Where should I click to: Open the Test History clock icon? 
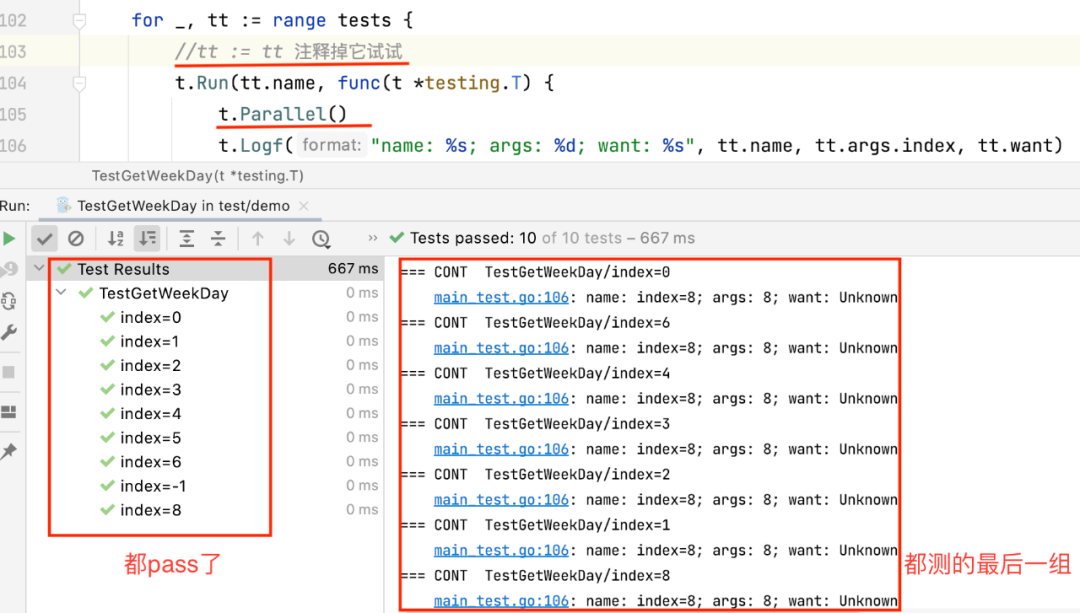(321, 239)
